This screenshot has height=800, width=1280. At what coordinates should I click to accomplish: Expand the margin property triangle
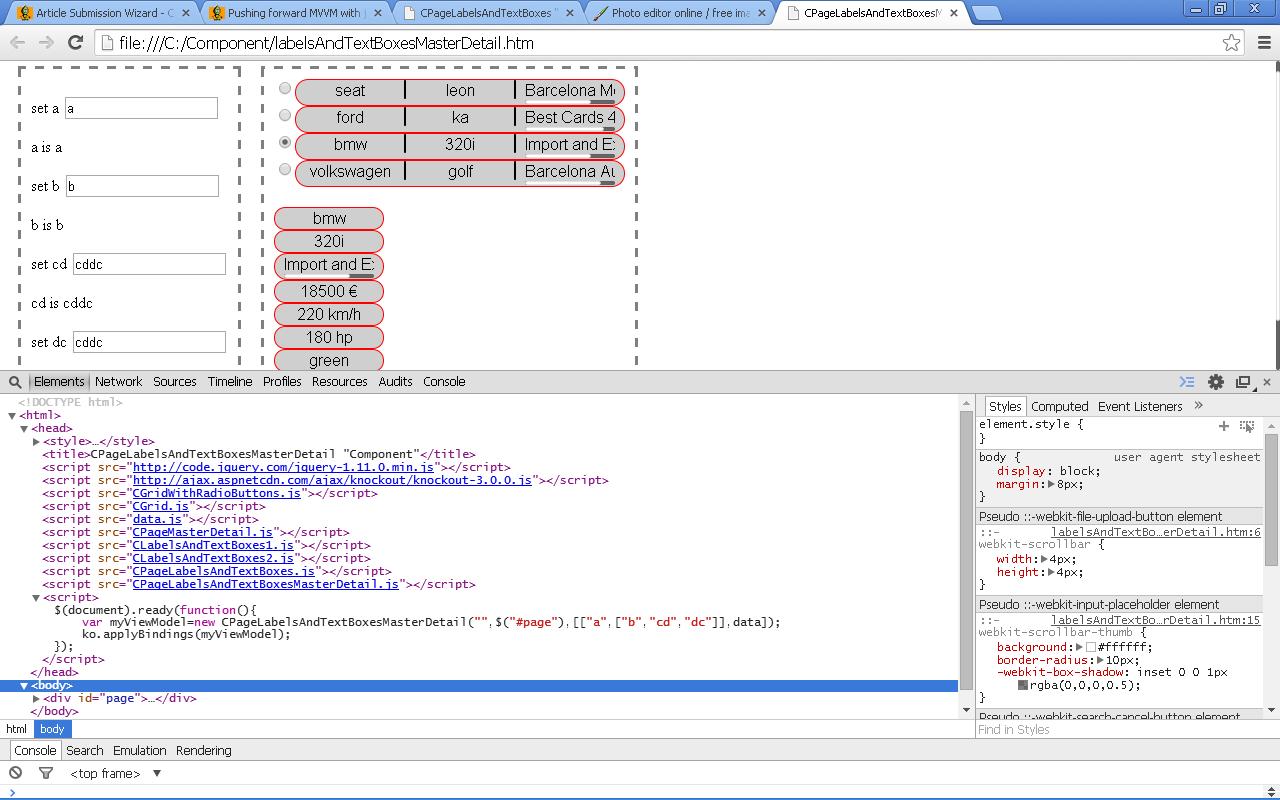1051,484
